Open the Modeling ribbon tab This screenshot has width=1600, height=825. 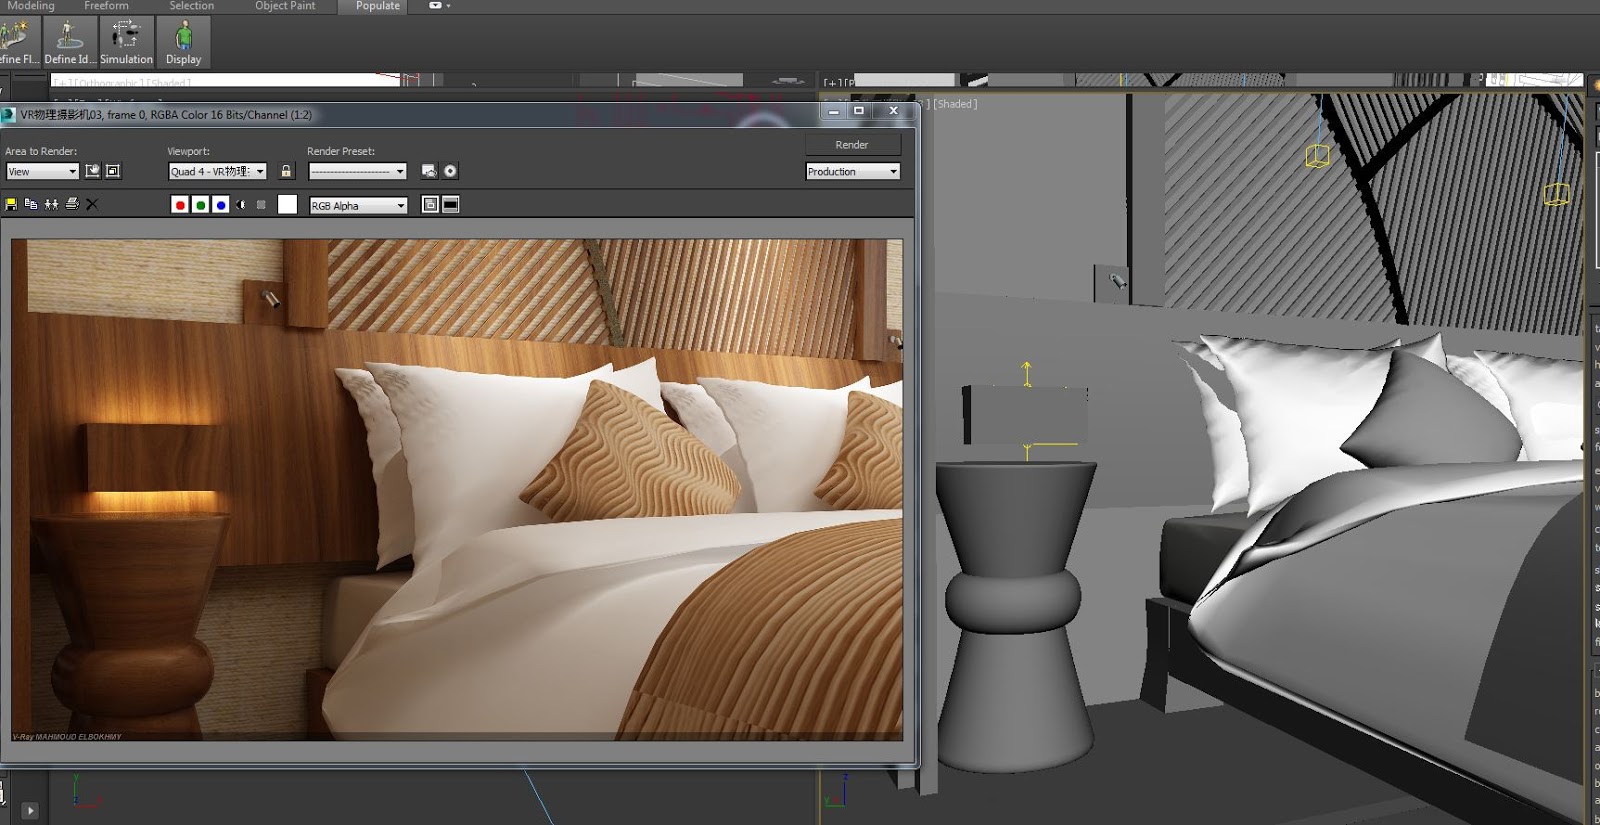click(31, 6)
